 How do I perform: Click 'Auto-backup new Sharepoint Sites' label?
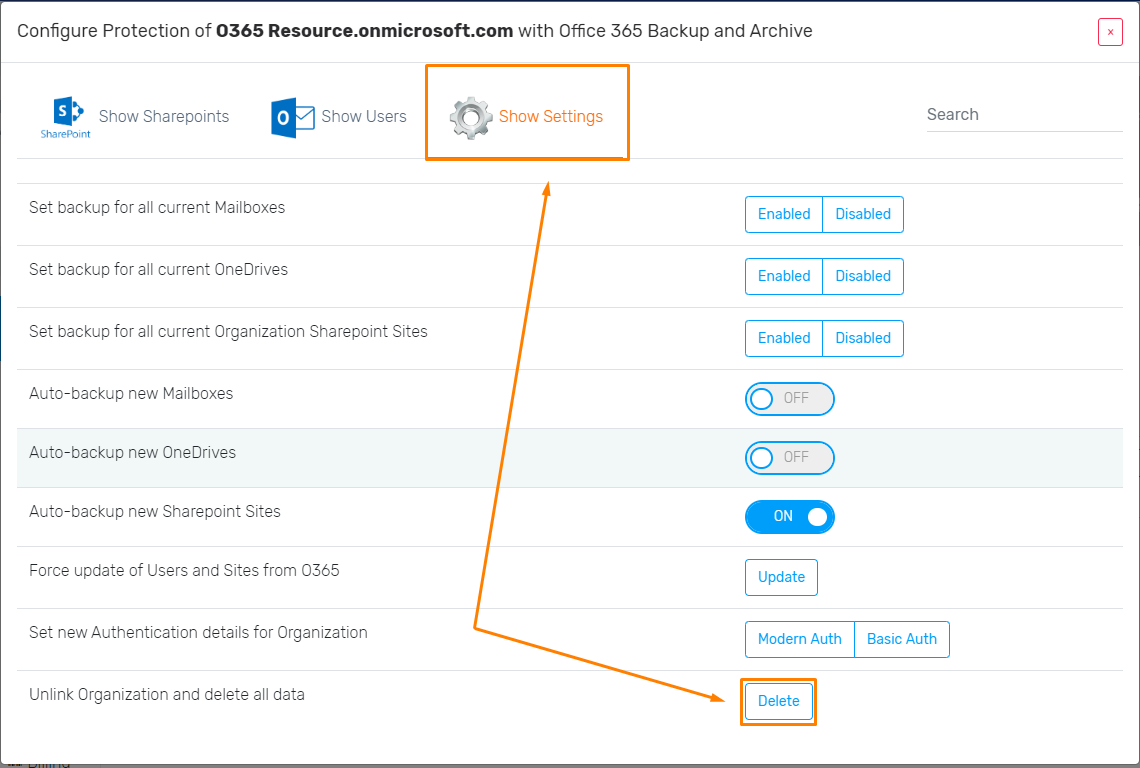[155, 511]
